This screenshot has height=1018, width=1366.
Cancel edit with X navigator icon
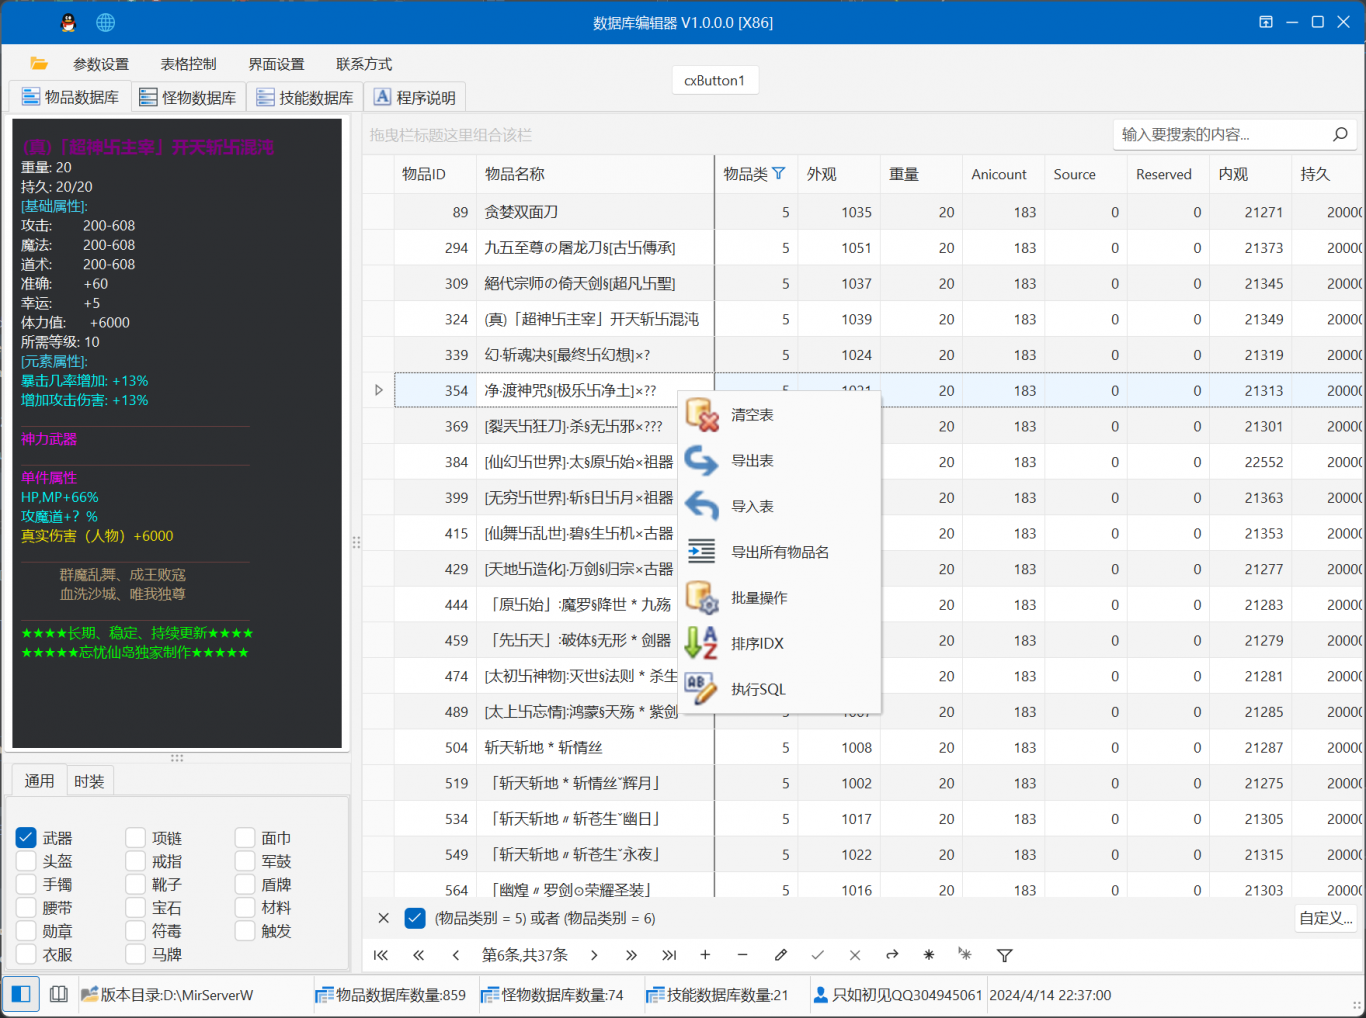tap(854, 955)
